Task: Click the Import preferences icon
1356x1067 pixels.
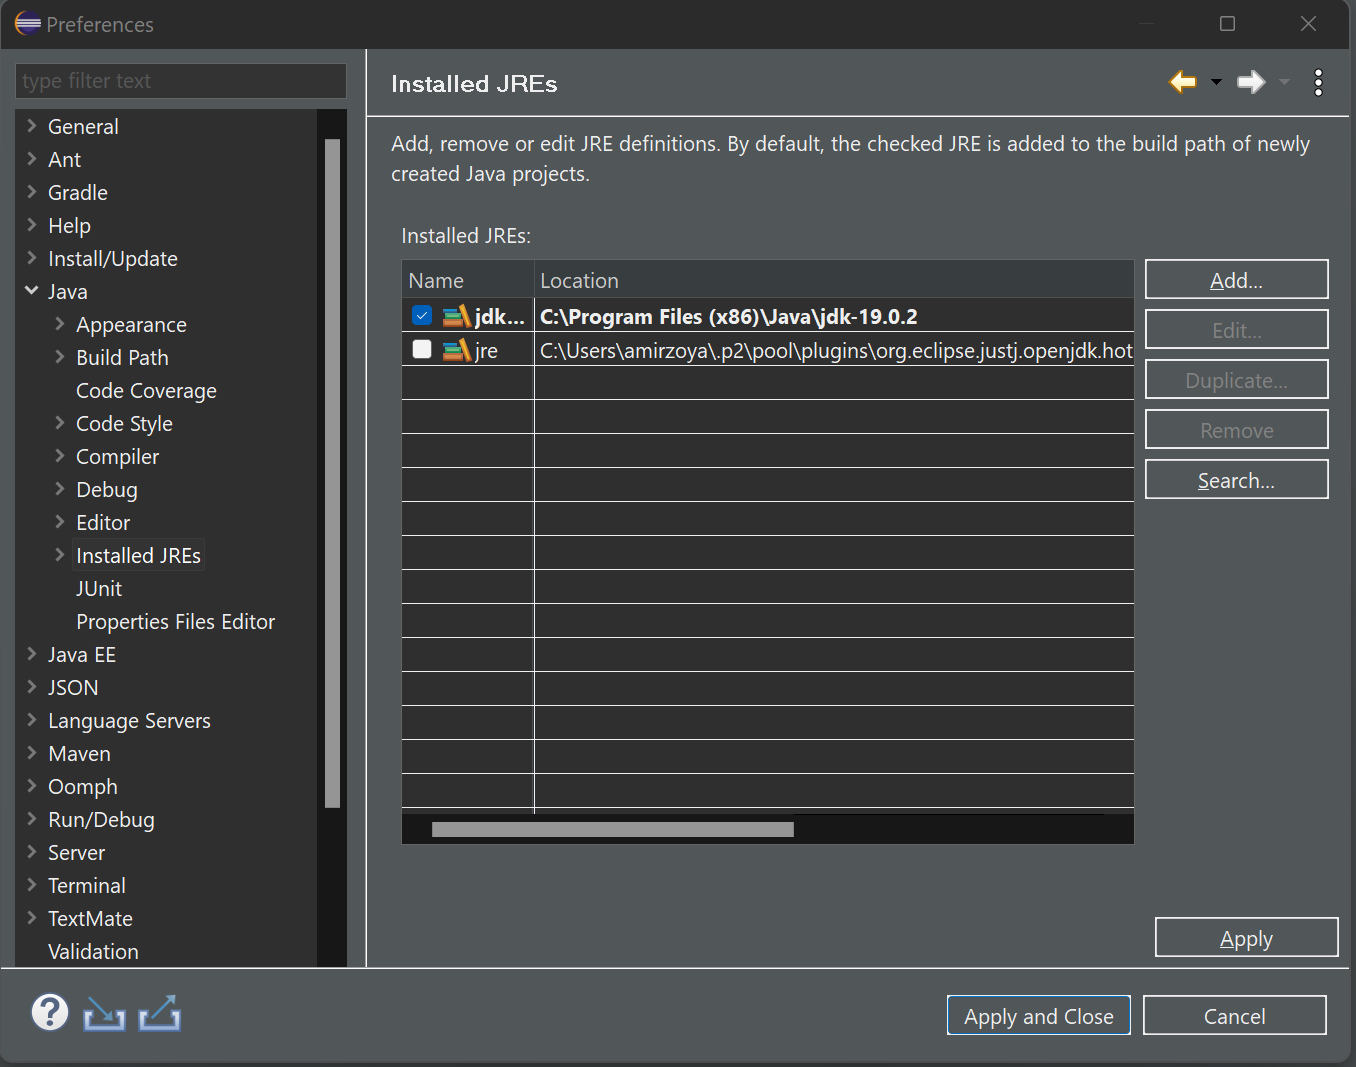Action: coord(104,1014)
